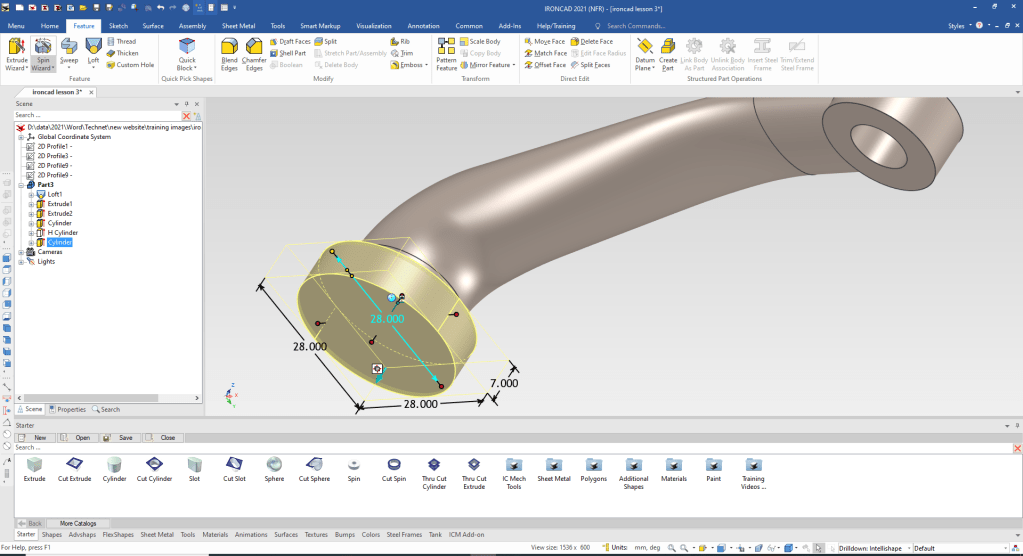Select the Cut Cylinder catalog shape
Image resolution: width=1023 pixels, height=556 pixels.
[154, 469]
